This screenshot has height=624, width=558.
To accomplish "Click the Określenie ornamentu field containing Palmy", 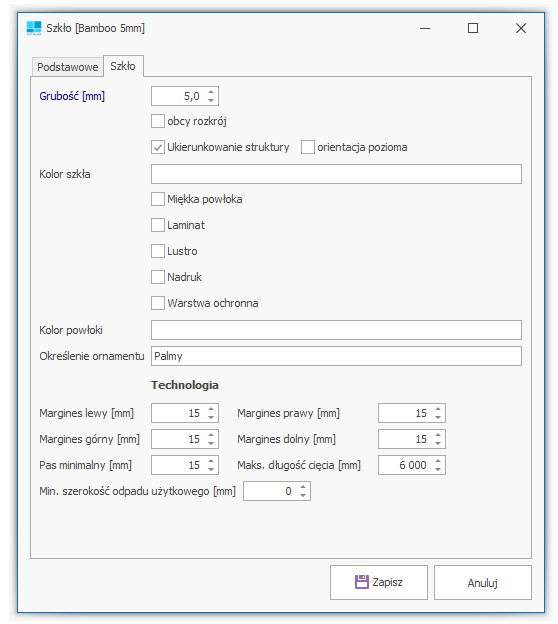I will pyautogui.click(x=336, y=356).
